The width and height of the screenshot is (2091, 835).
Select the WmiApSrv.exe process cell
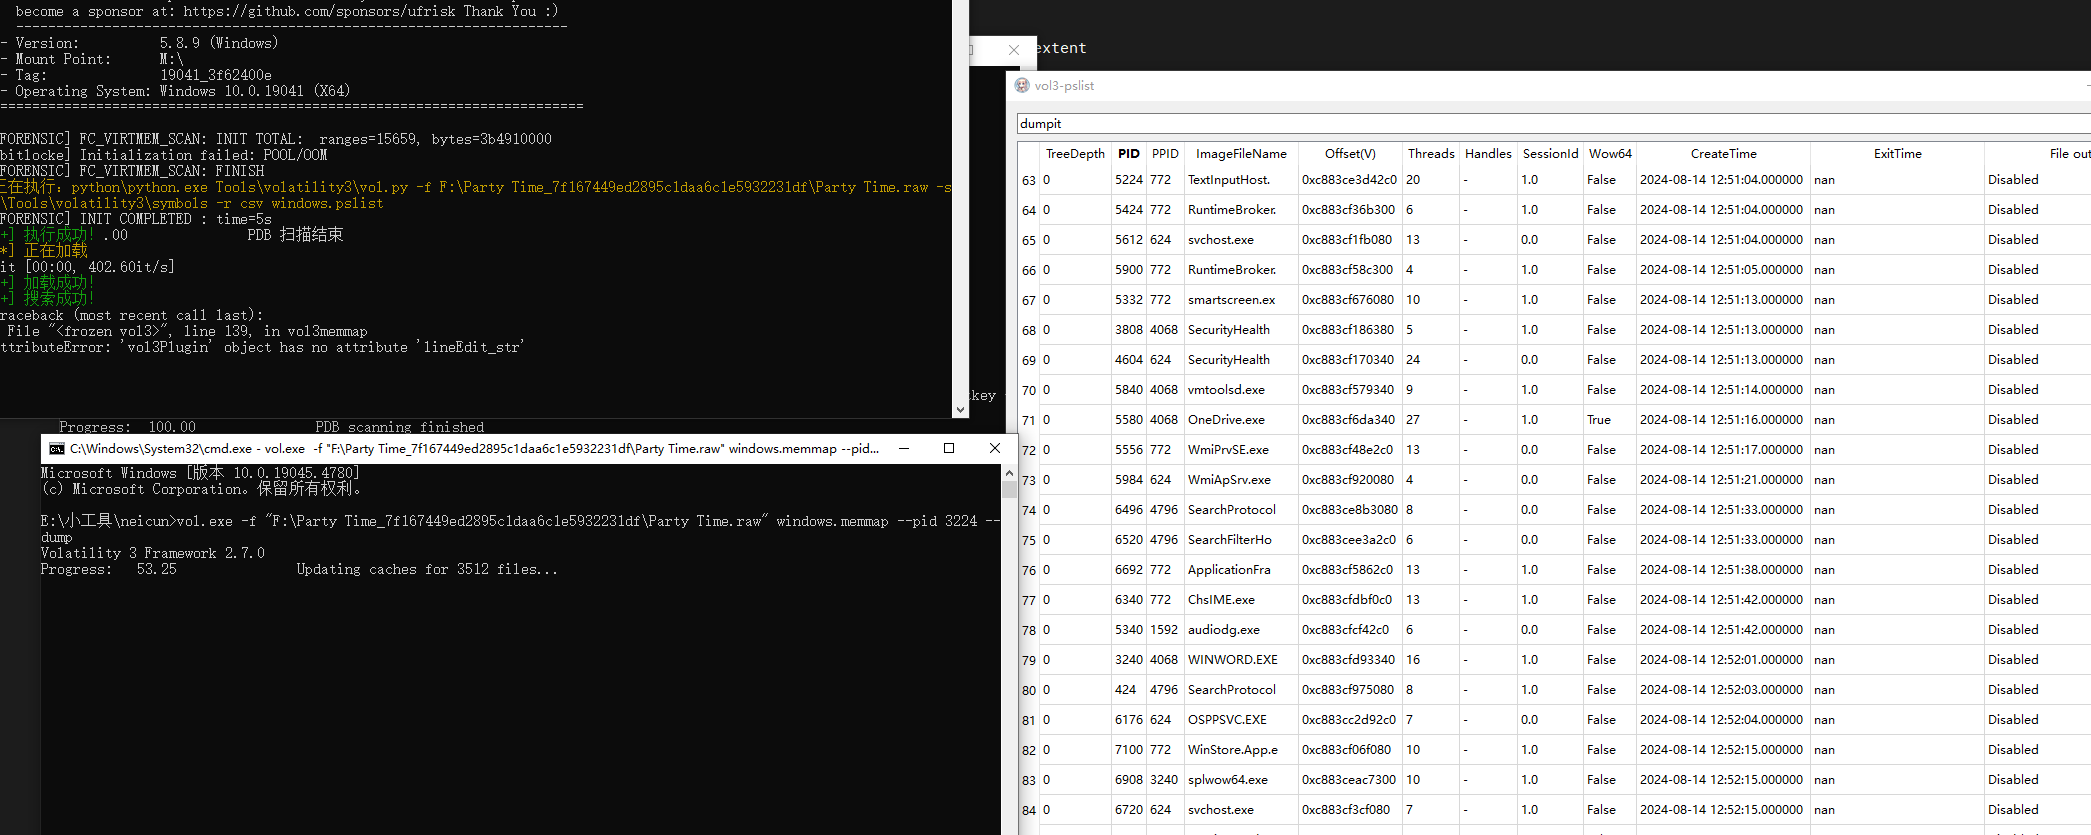[x=1241, y=480]
